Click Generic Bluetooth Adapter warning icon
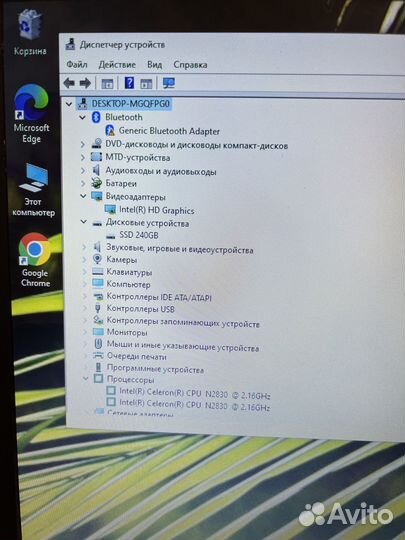Image resolution: width=405 pixels, height=540 pixels. pyautogui.click(x=110, y=131)
